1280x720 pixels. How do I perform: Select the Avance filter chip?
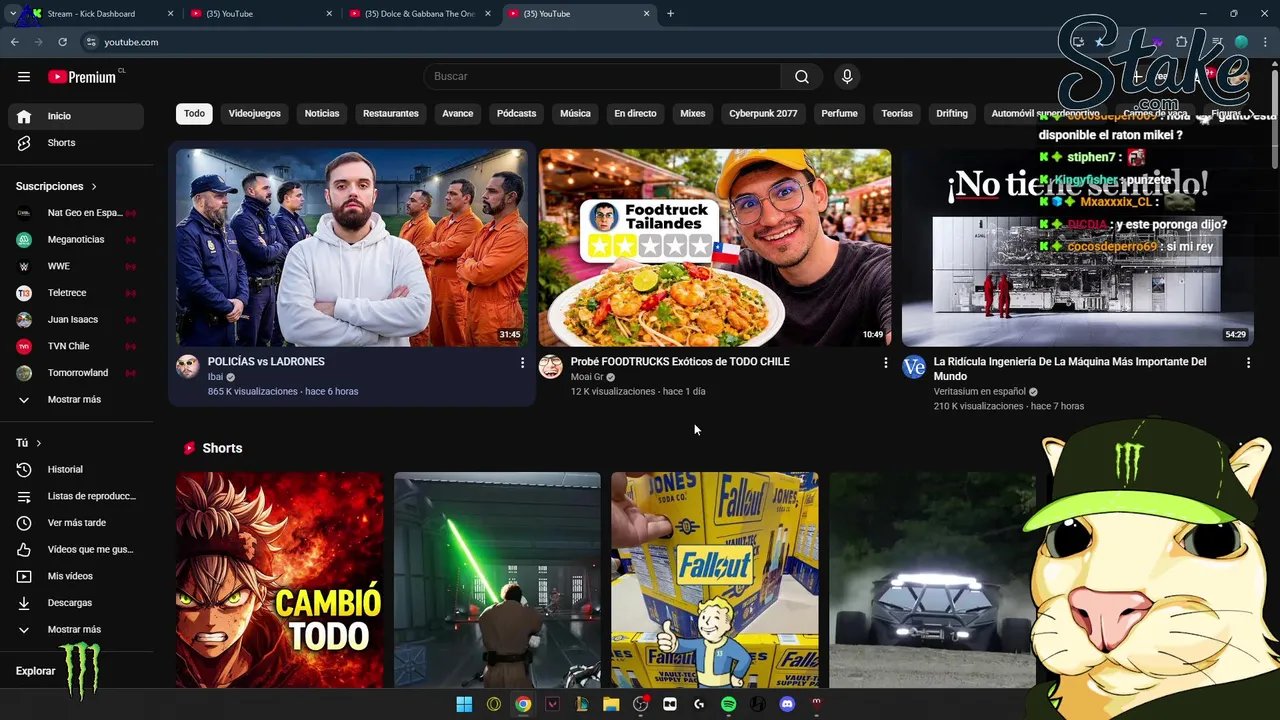[458, 114]
